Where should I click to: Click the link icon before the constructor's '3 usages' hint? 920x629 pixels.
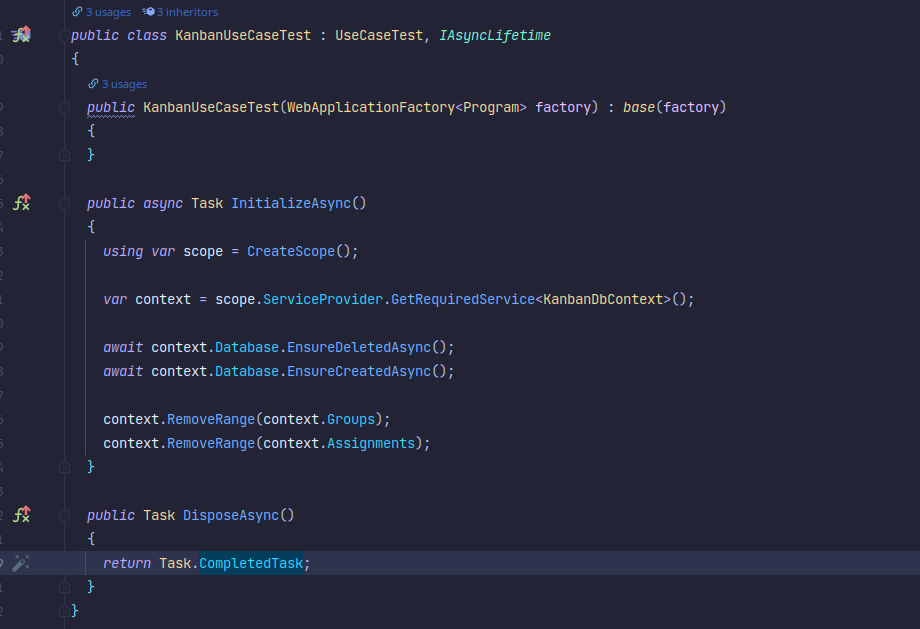[93, 84]
